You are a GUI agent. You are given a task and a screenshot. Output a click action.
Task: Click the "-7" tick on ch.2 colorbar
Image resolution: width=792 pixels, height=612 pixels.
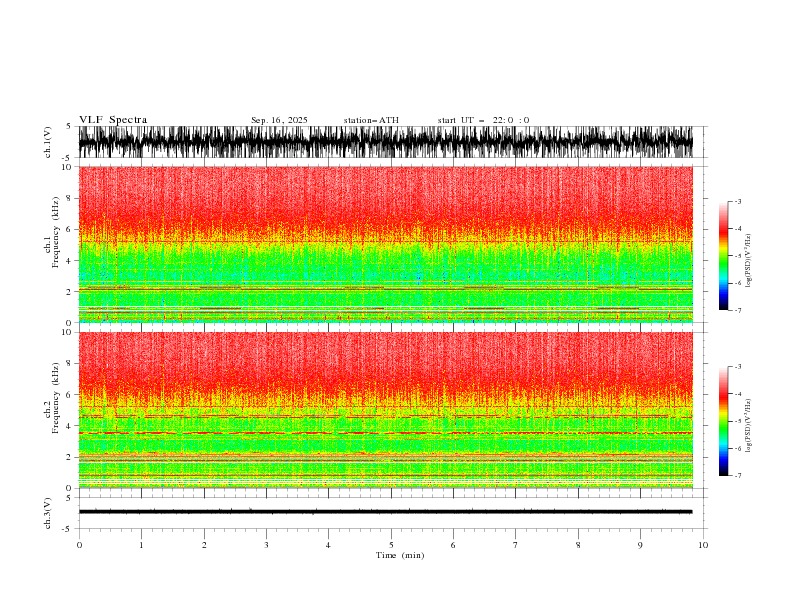tap(738, 475)
